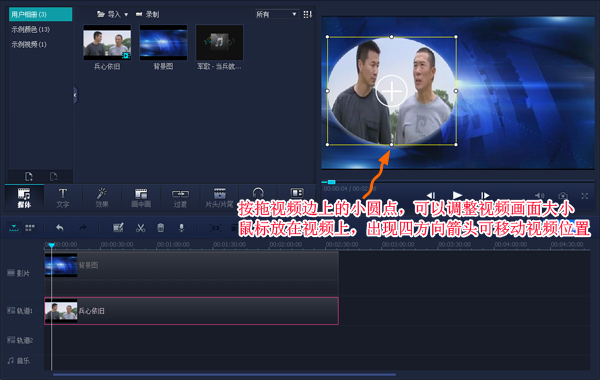Click the top-right corner resize handle
The image size is (600, 380).
pos(456,37)
